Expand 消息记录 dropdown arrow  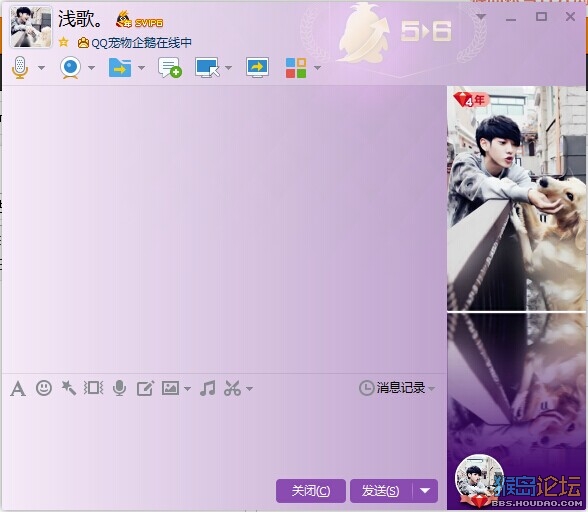432,389
